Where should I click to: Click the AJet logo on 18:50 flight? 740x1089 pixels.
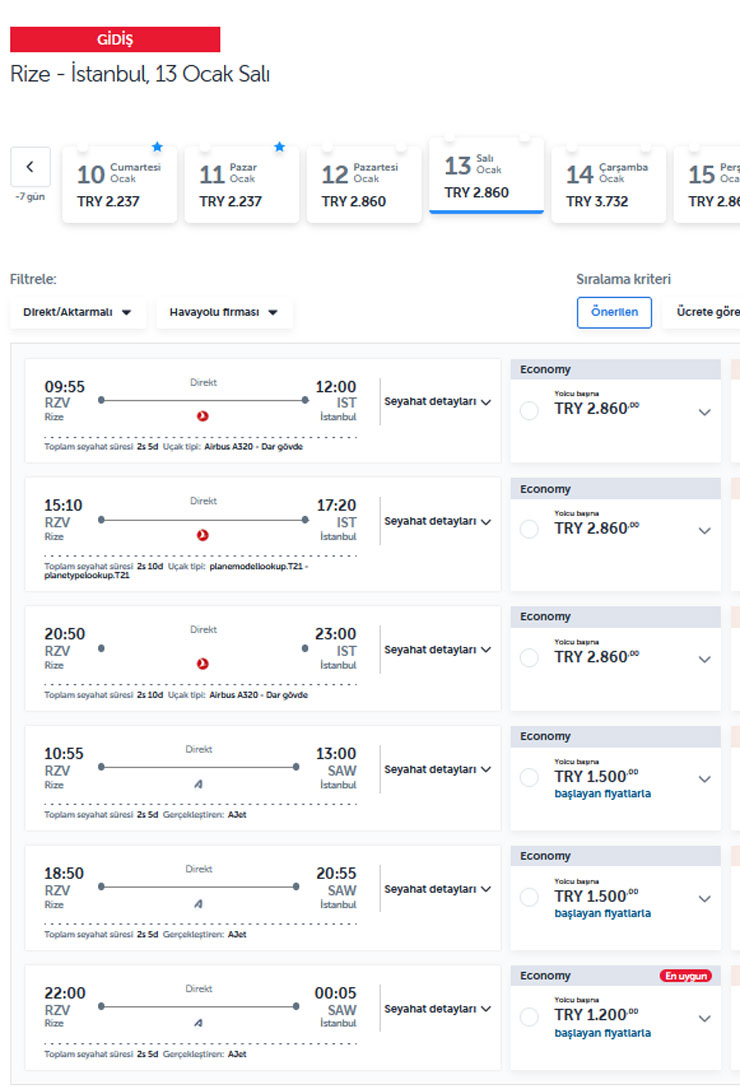tap(198, 903)
